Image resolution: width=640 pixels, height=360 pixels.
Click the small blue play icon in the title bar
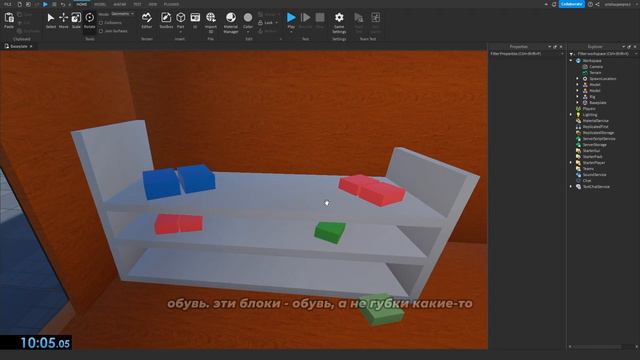coord(45,4)
